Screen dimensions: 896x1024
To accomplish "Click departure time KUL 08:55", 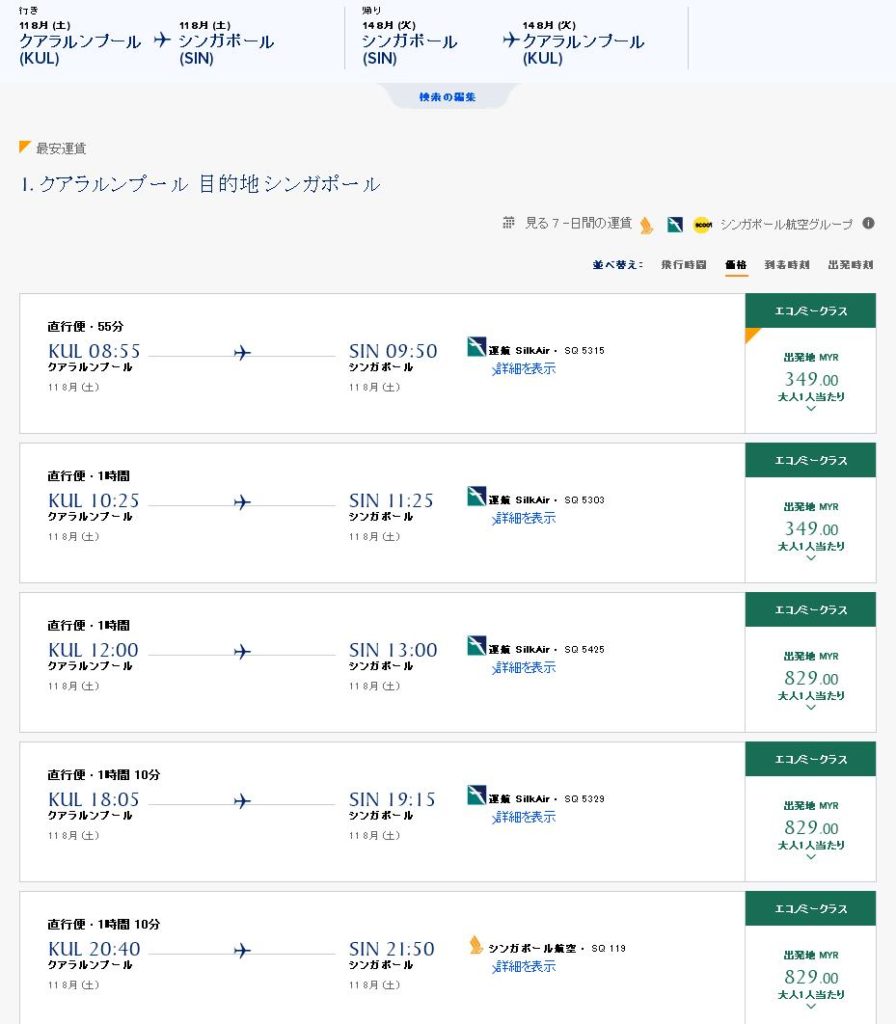I will click(x=94, y=351).
